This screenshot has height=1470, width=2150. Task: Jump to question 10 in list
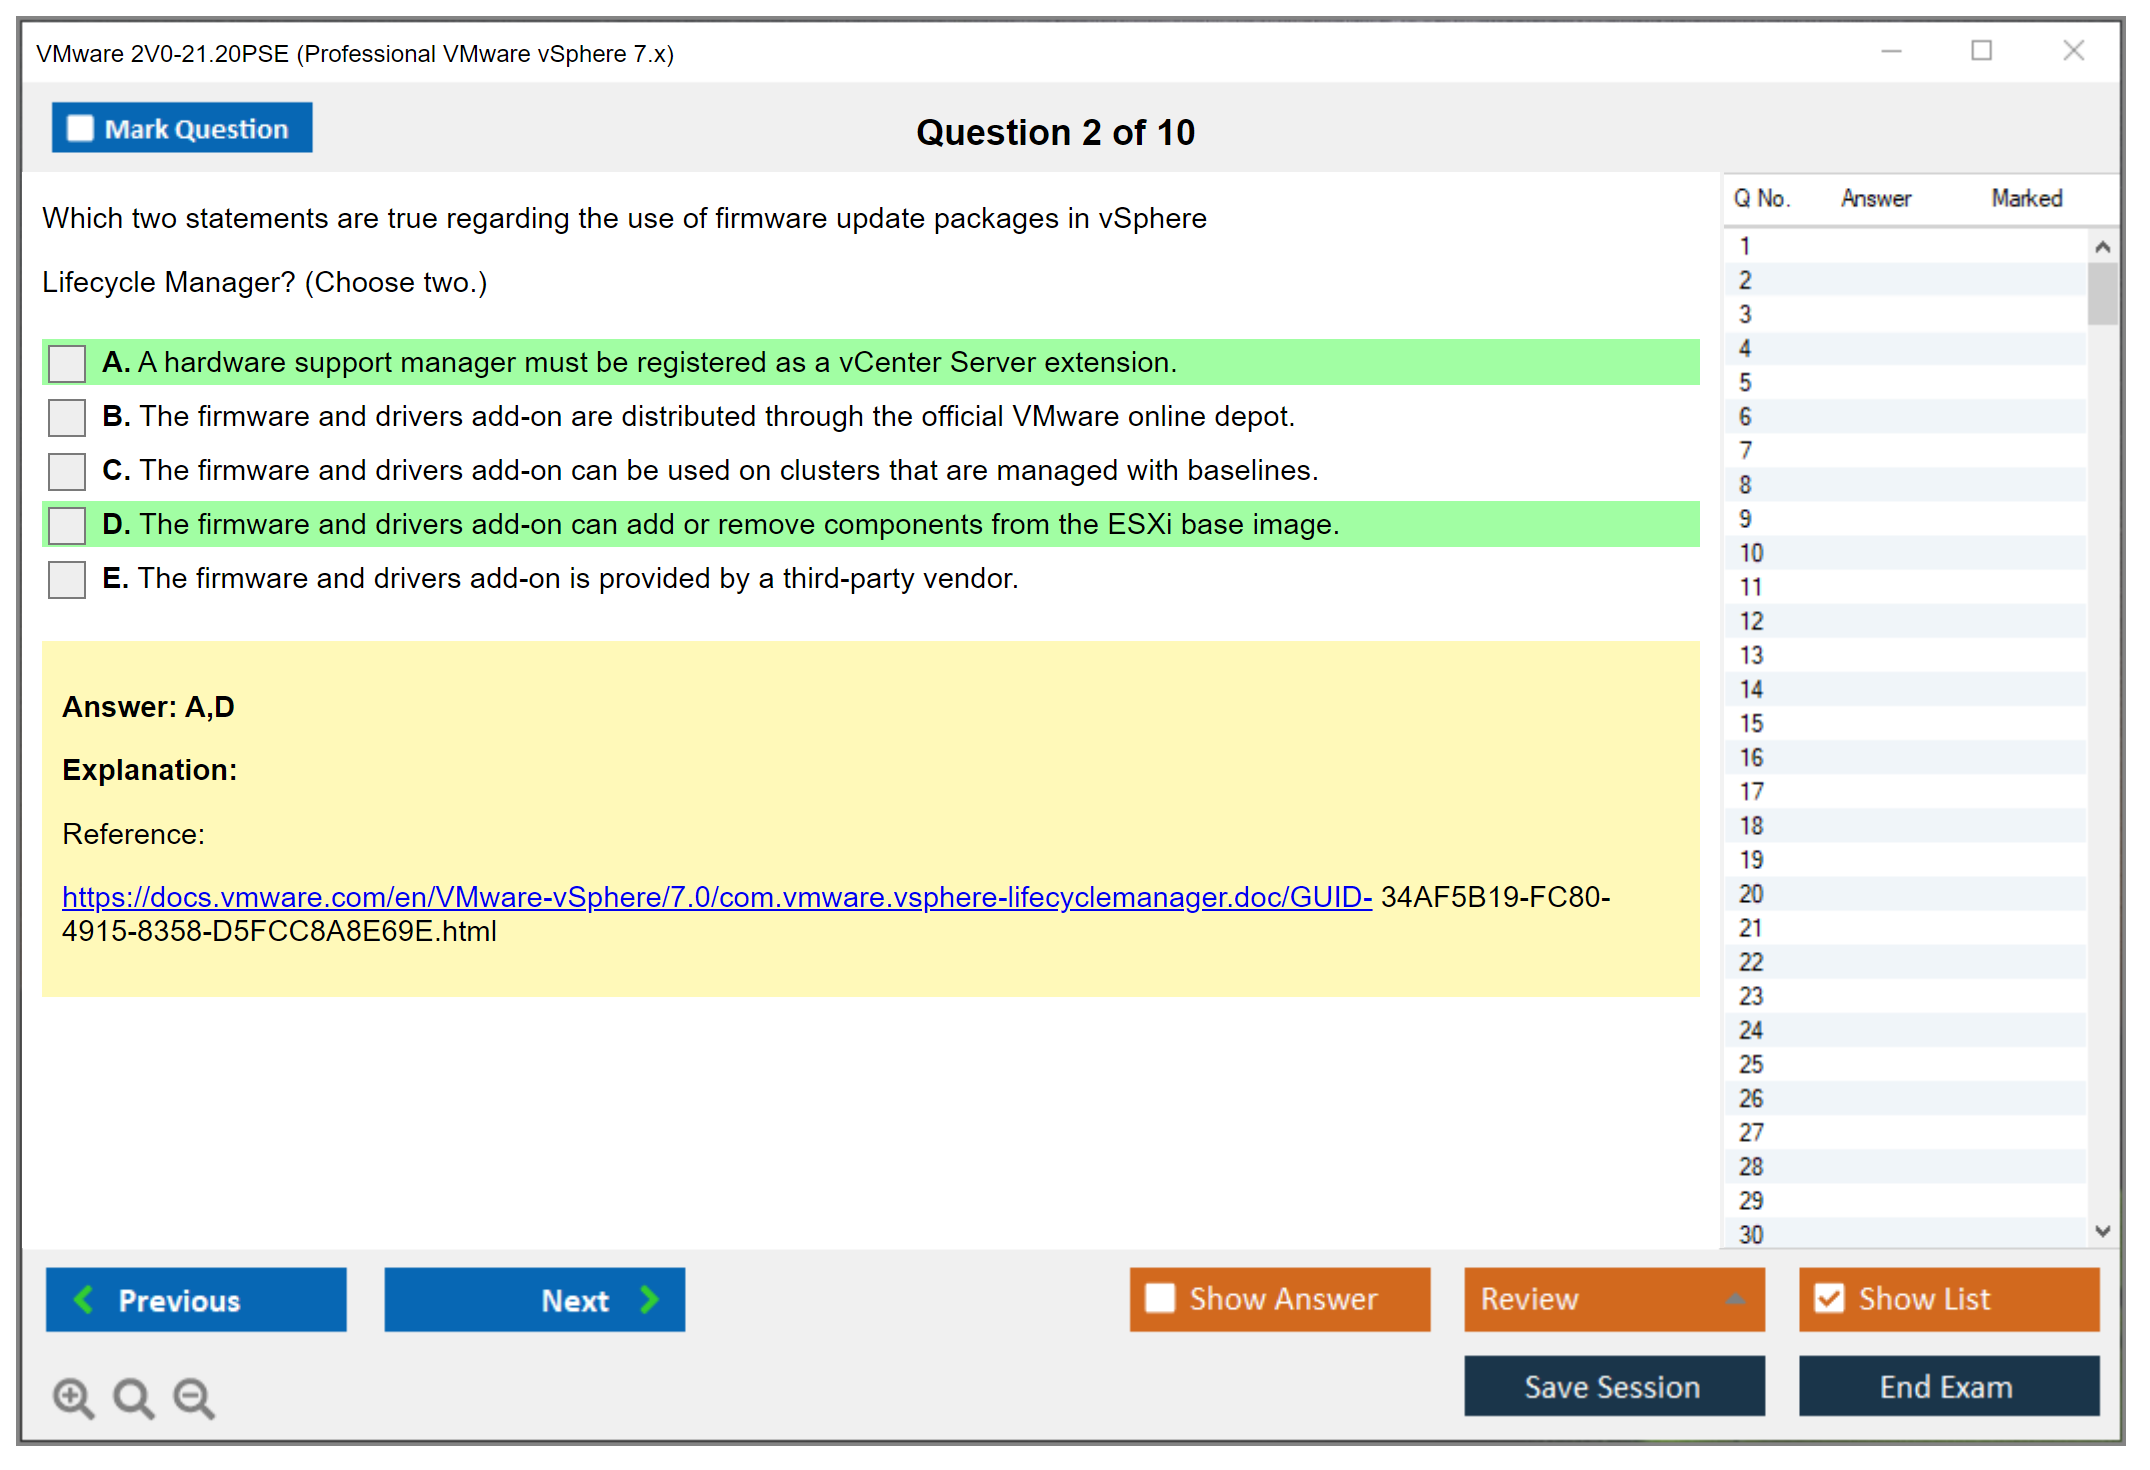1751,553
